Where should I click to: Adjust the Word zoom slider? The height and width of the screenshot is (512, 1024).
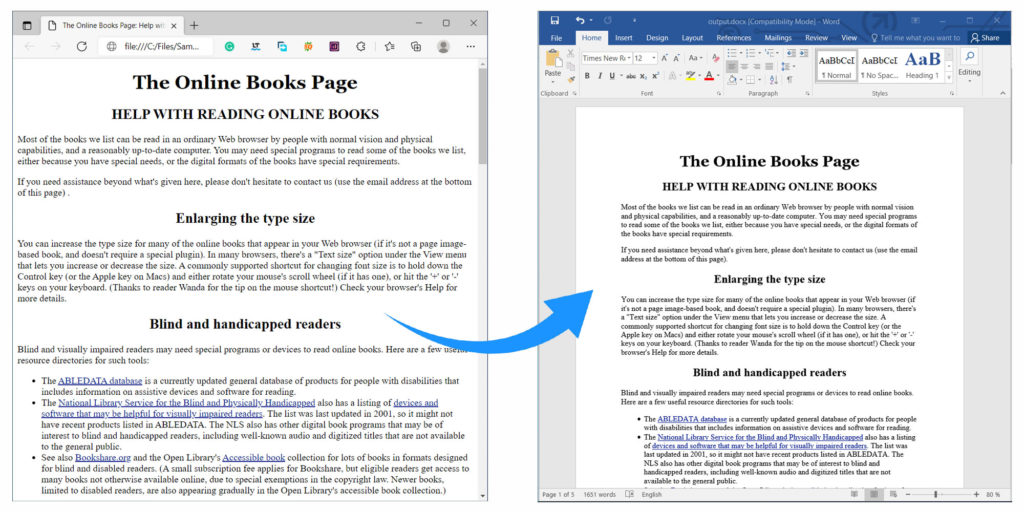pyautogui.click(x=935, y=494)
